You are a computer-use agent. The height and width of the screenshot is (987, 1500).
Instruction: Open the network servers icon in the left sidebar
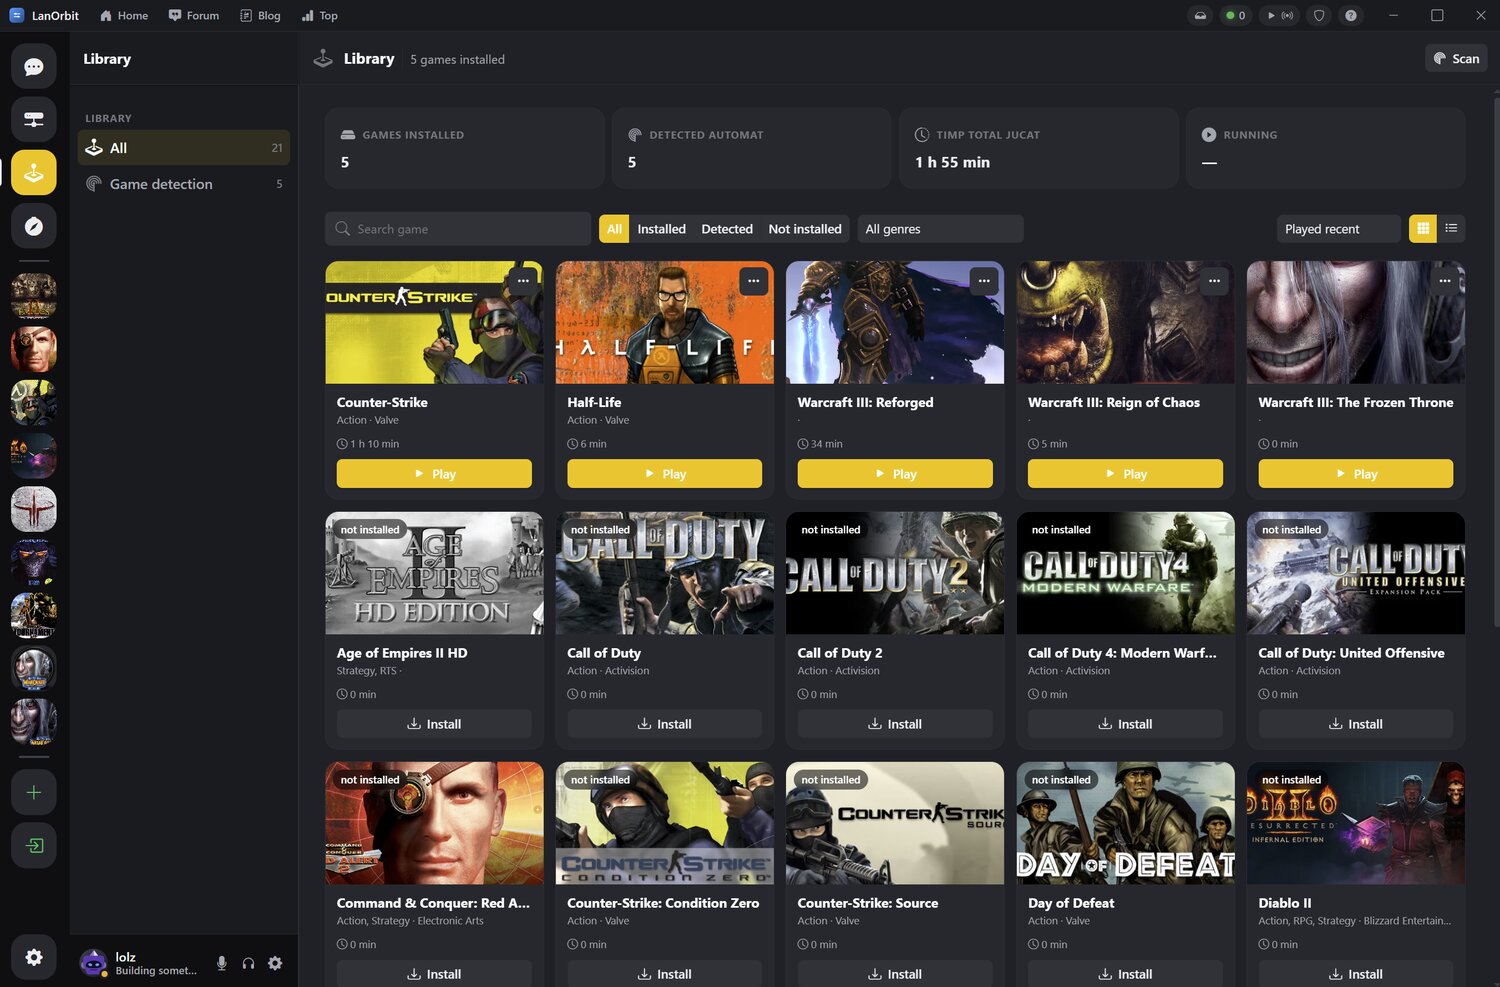pyautogui.click(x=33, y=120)
